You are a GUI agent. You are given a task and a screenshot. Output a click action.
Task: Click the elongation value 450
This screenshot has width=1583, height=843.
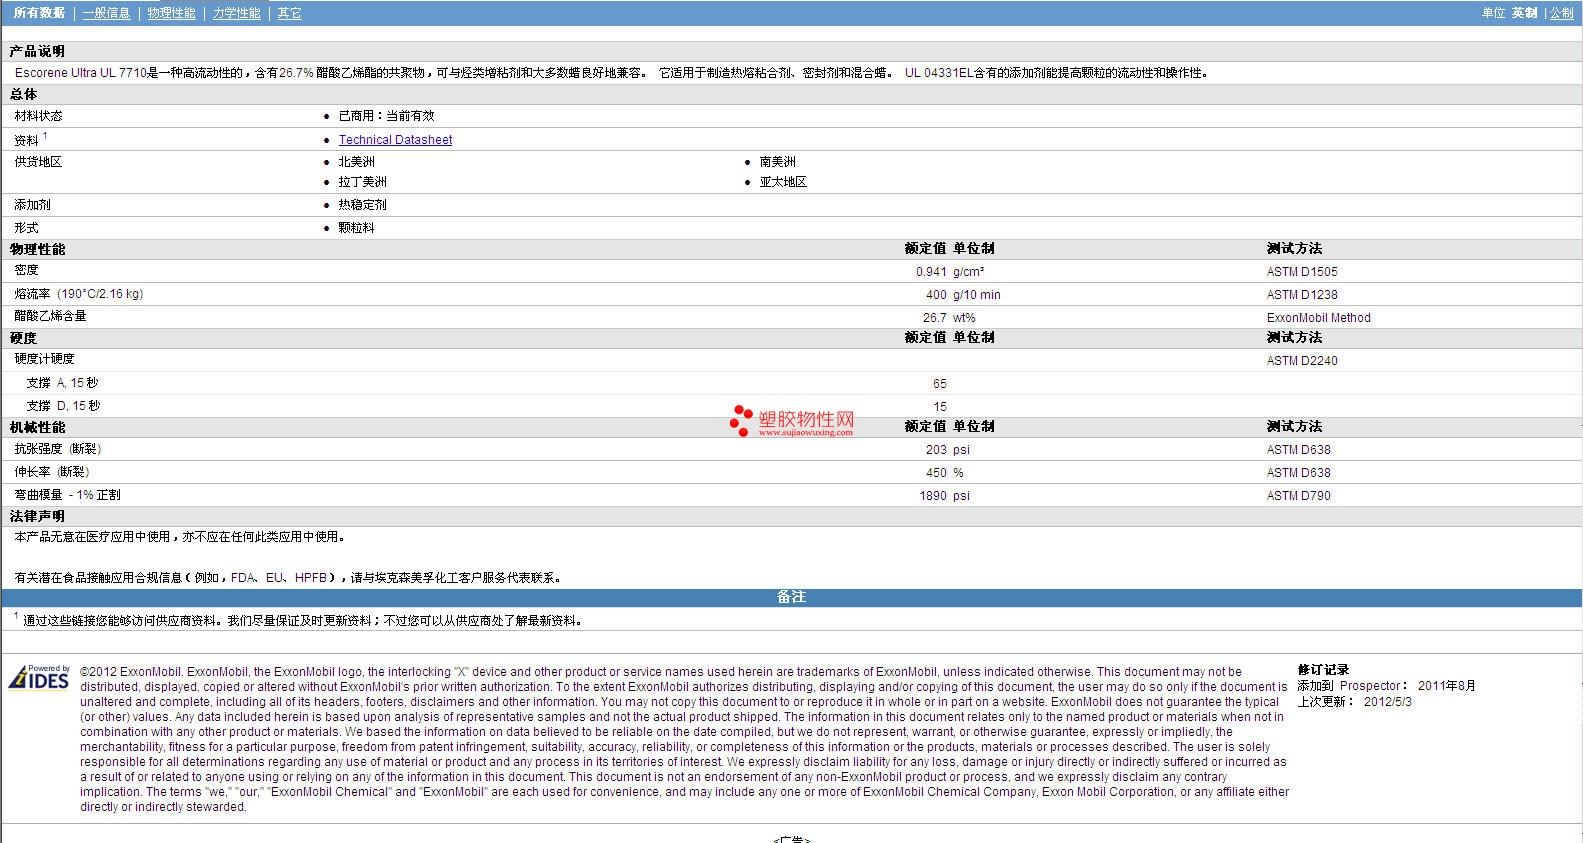pyautogui.click(x=936, y=473)
